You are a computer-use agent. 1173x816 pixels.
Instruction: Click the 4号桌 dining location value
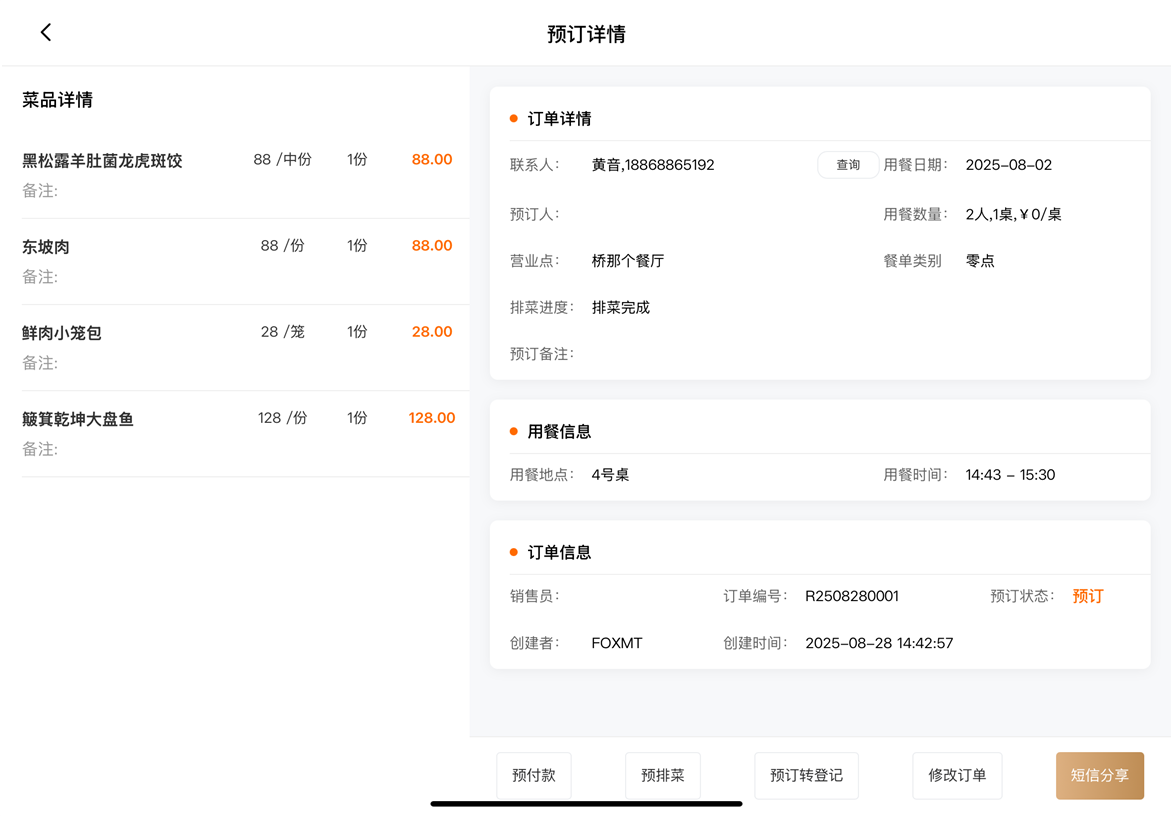(x=610, y=475)
